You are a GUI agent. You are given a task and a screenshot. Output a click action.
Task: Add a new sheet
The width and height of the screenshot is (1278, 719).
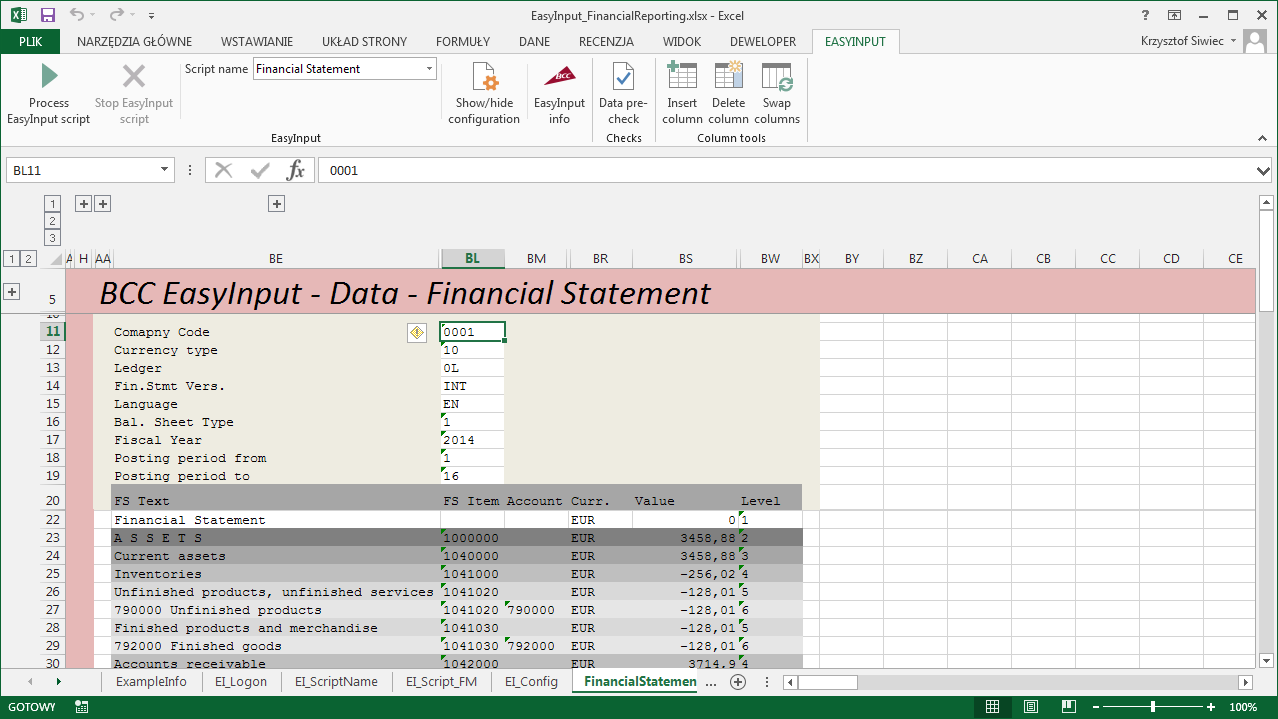coord(738,682)
